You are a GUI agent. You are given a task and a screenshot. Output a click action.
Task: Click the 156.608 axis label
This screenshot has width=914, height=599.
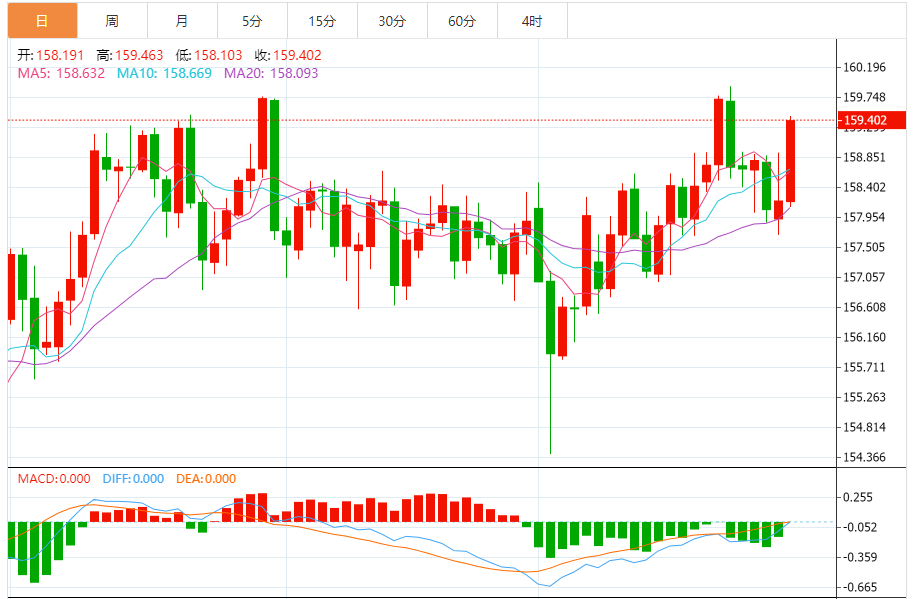coord(864,307)
